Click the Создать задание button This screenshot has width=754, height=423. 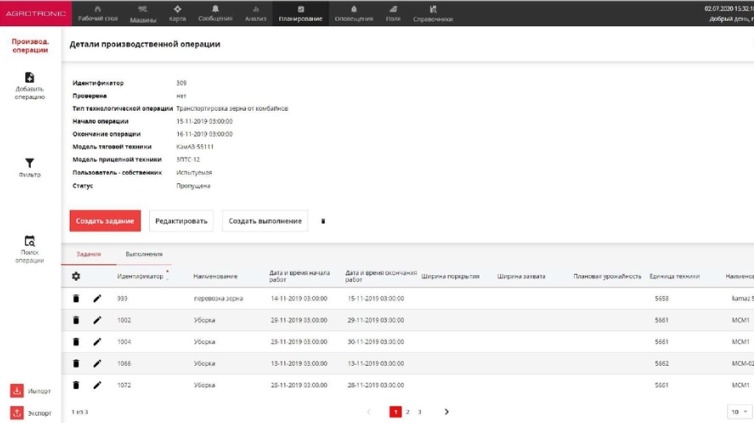(105, 221)
